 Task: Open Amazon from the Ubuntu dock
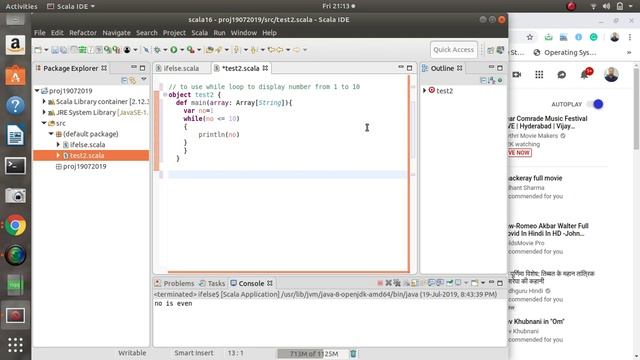click(15, 45)
